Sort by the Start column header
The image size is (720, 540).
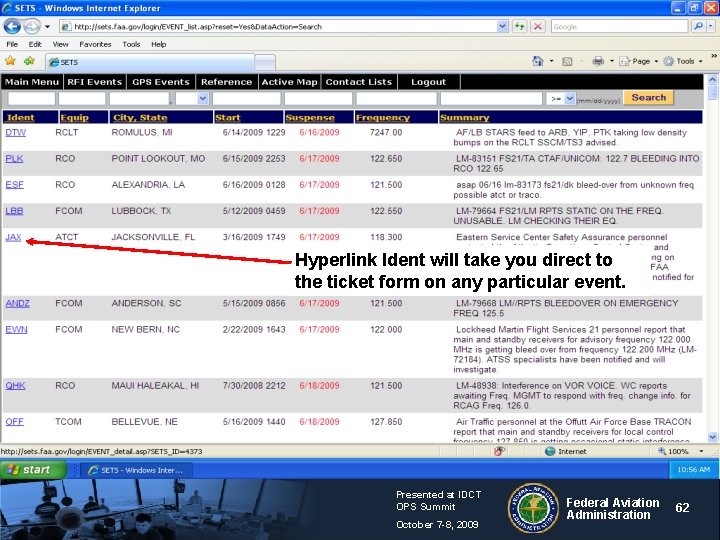(228, 118)
